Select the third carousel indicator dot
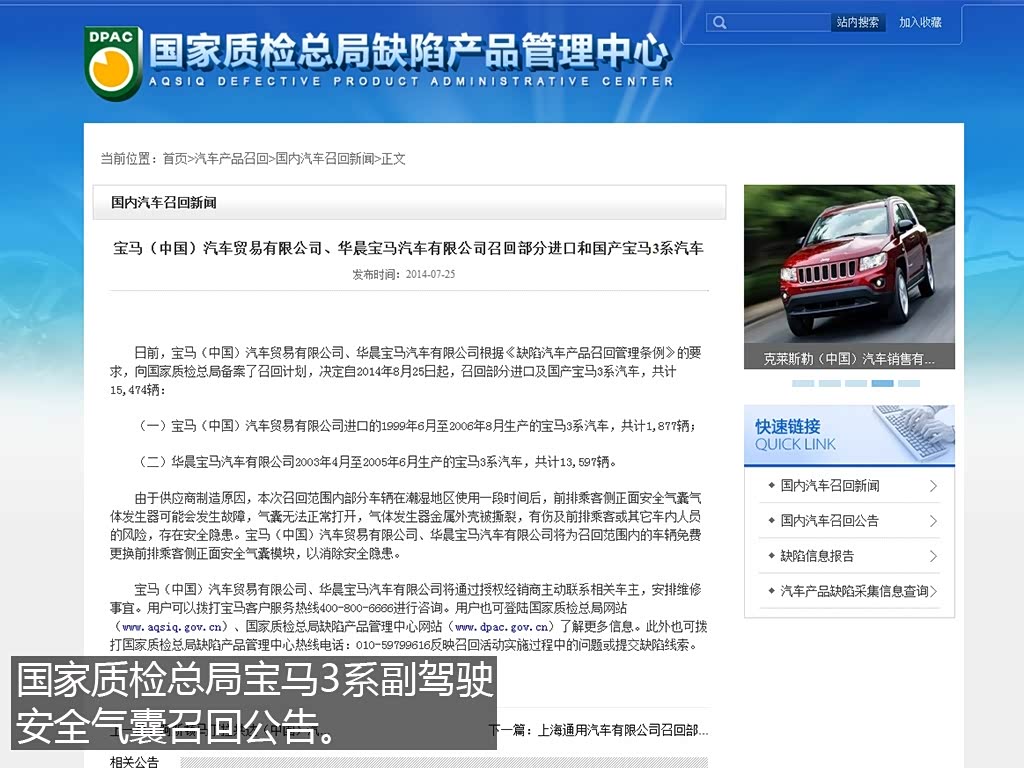This screenshot has height=768, width=1024. point(856,383)
